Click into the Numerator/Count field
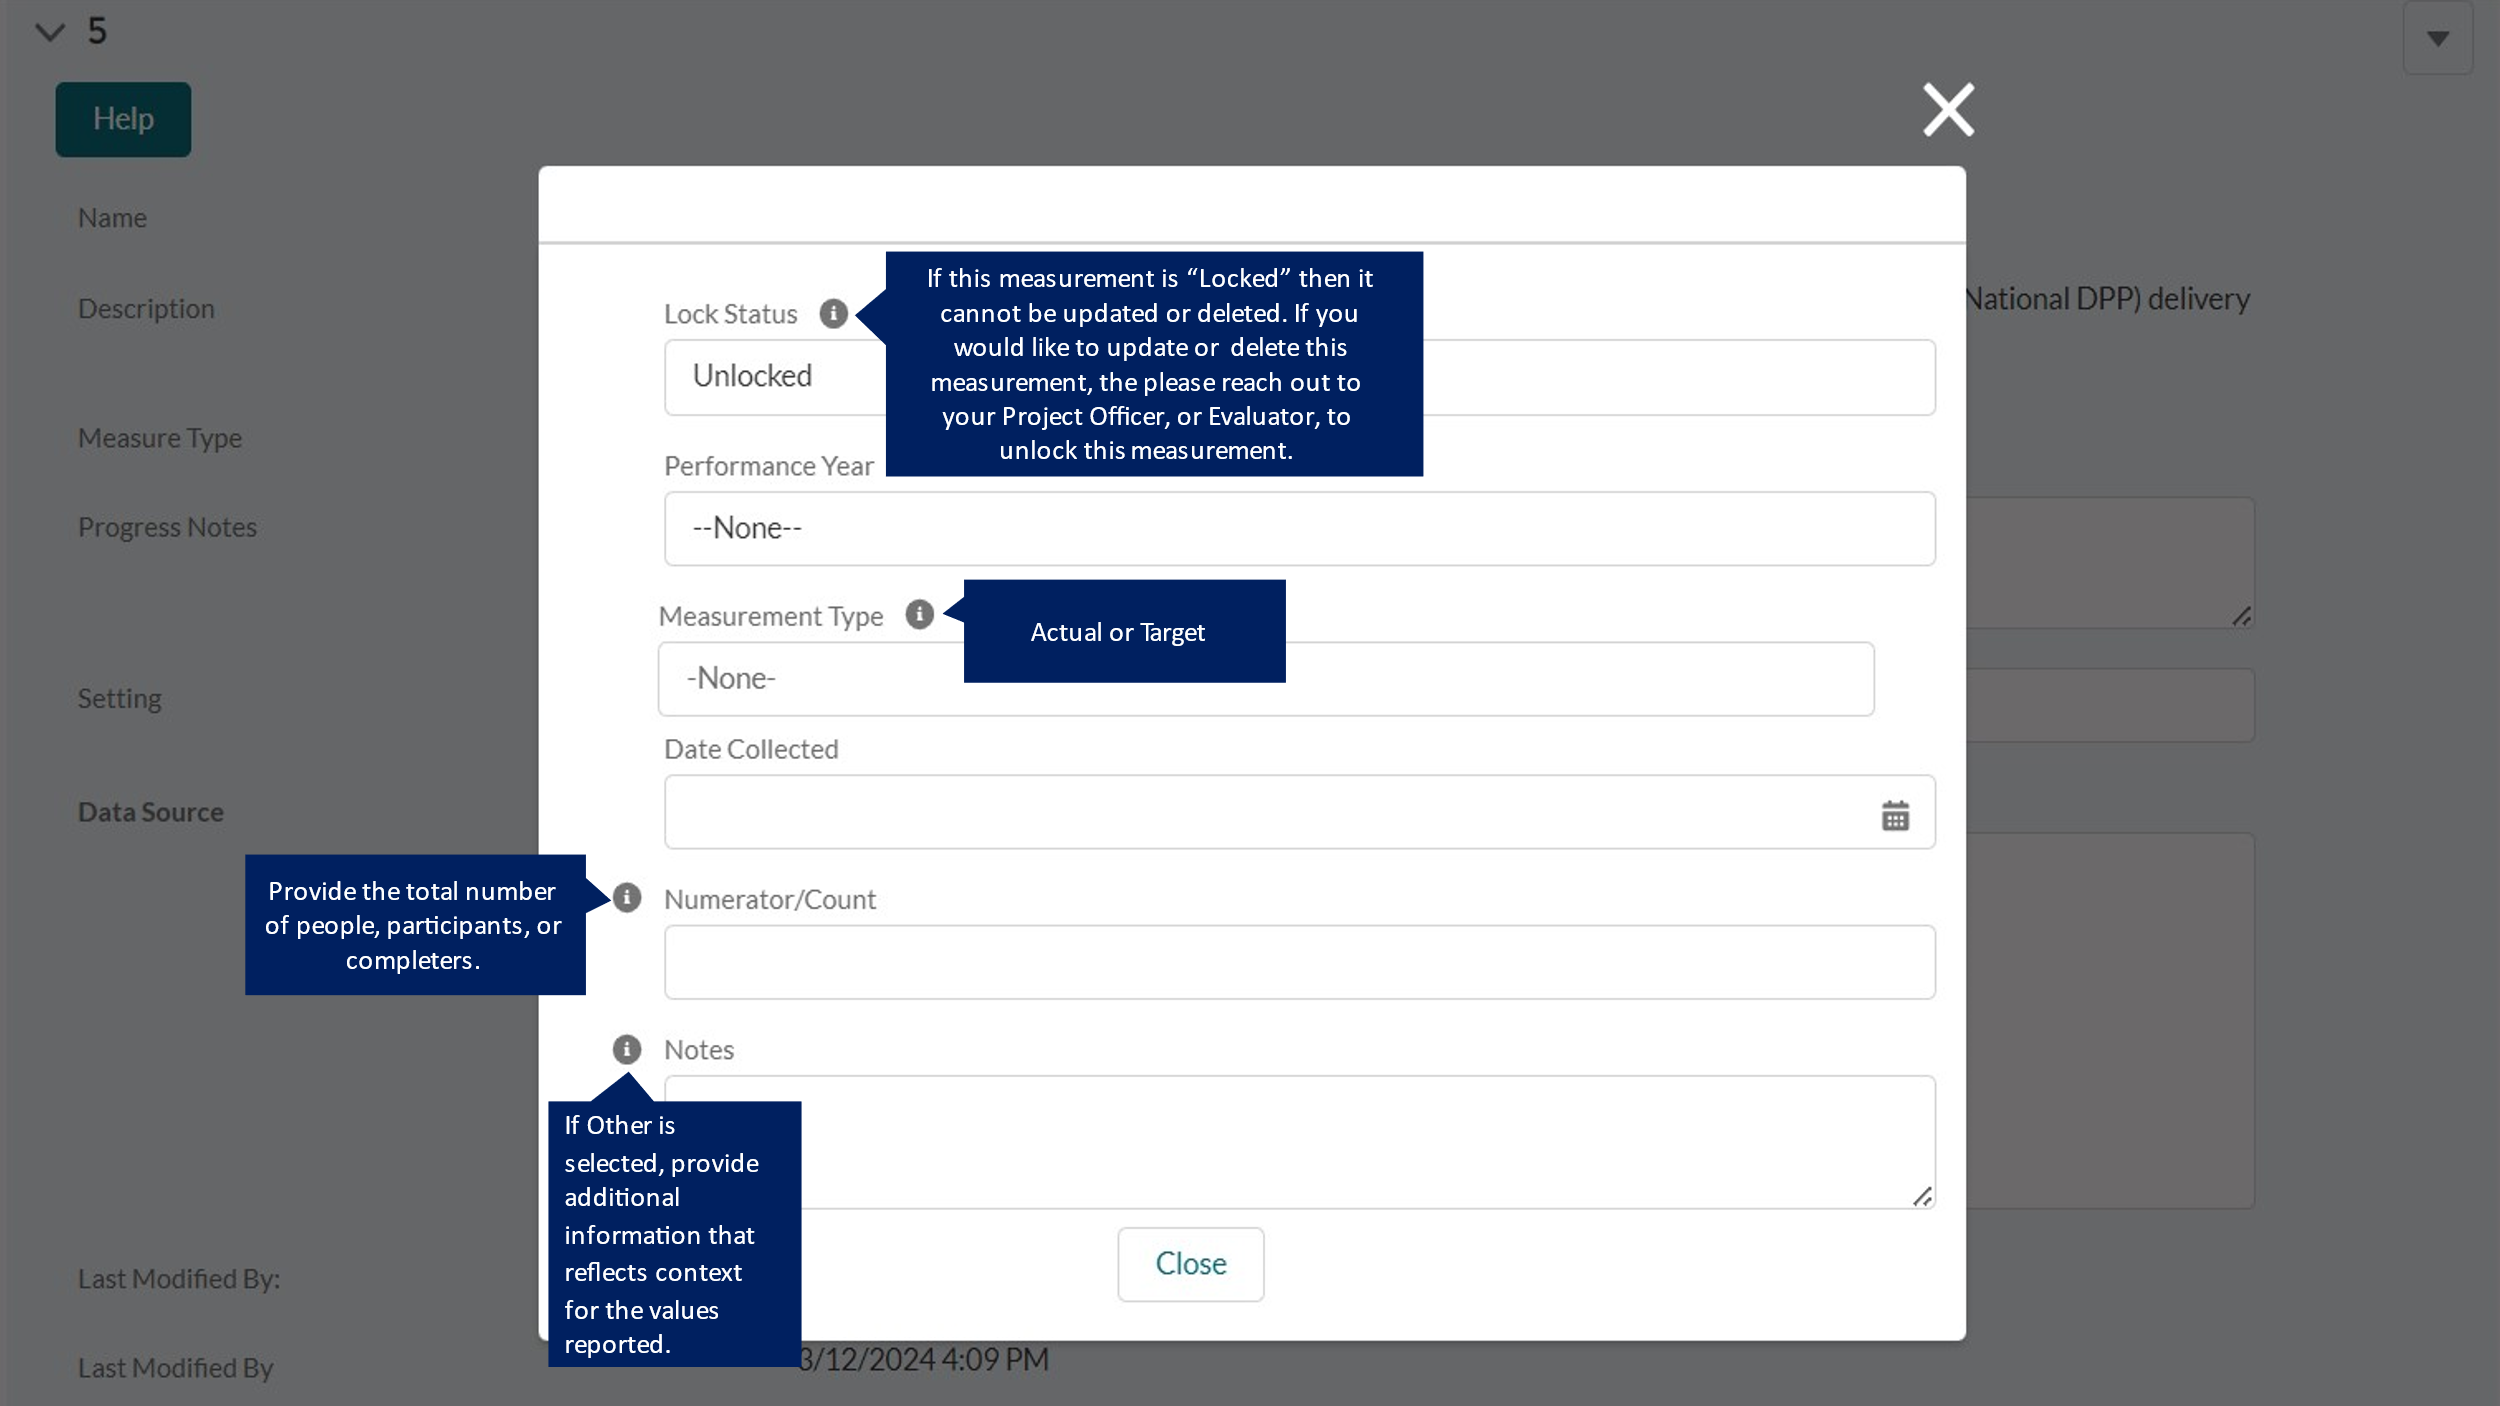 1298,963
